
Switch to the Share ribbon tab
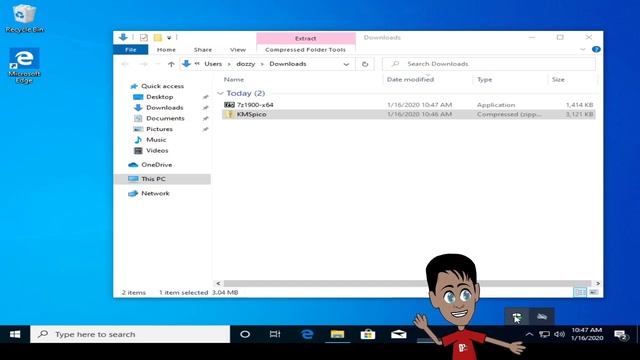click(202, 49)
